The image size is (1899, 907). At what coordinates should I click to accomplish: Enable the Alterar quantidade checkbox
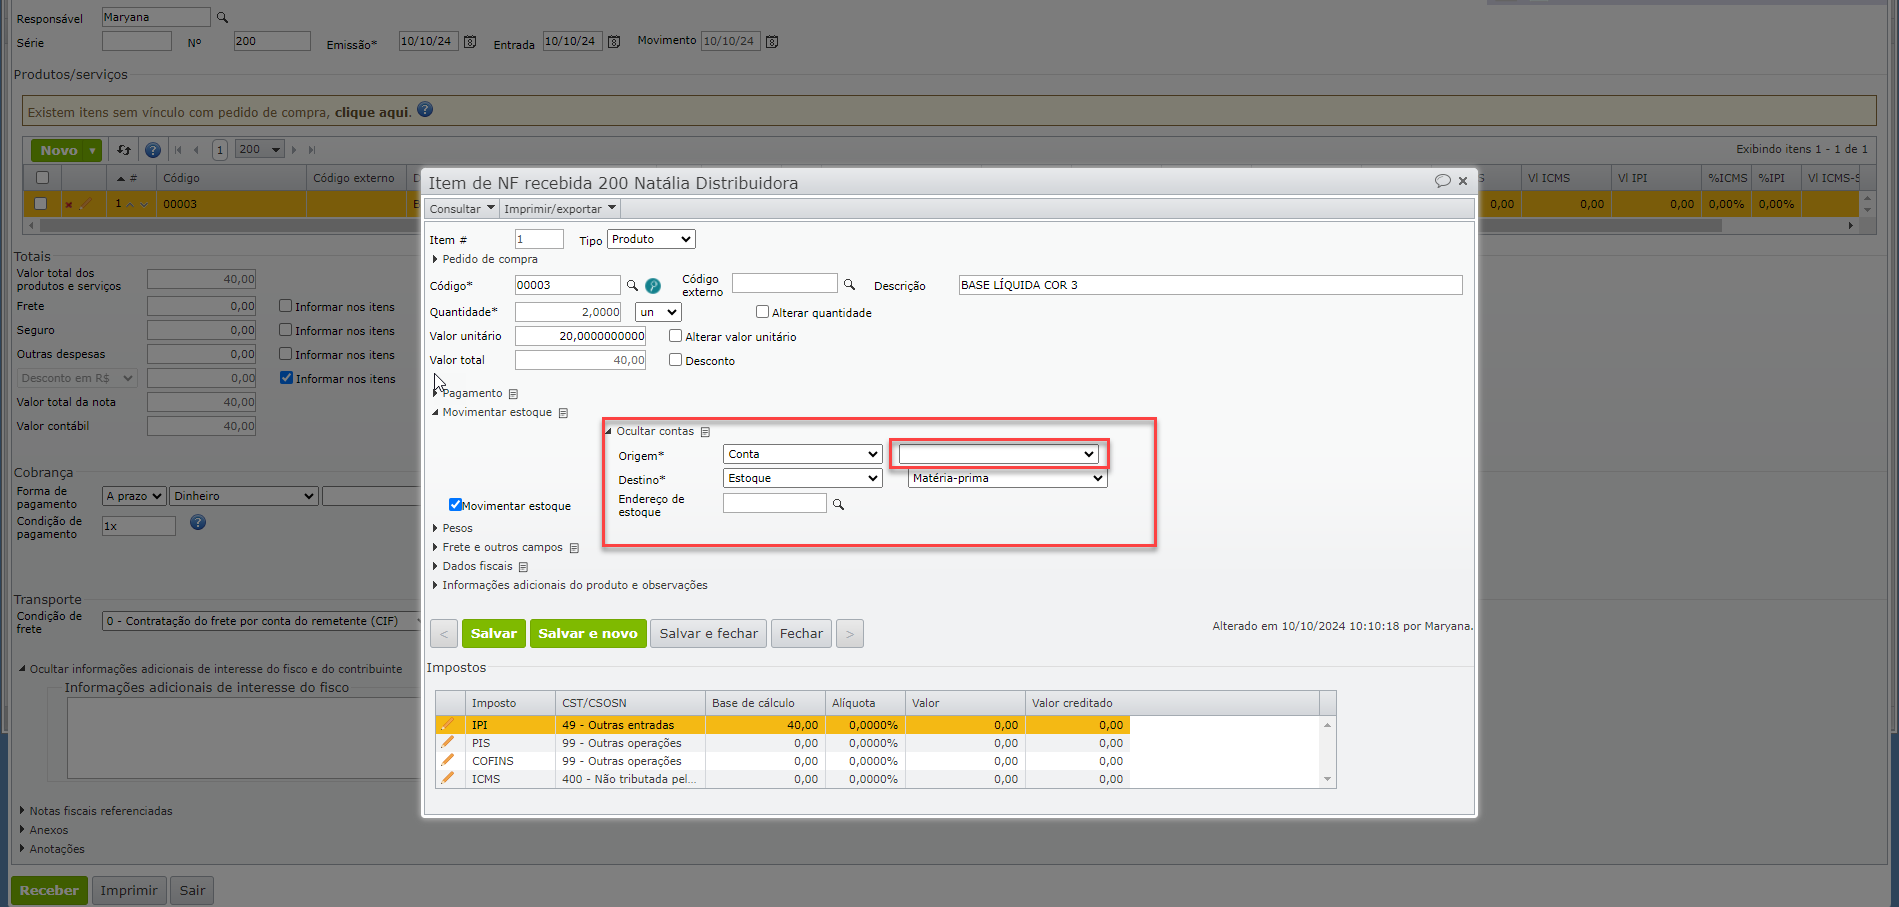point(762,312)
